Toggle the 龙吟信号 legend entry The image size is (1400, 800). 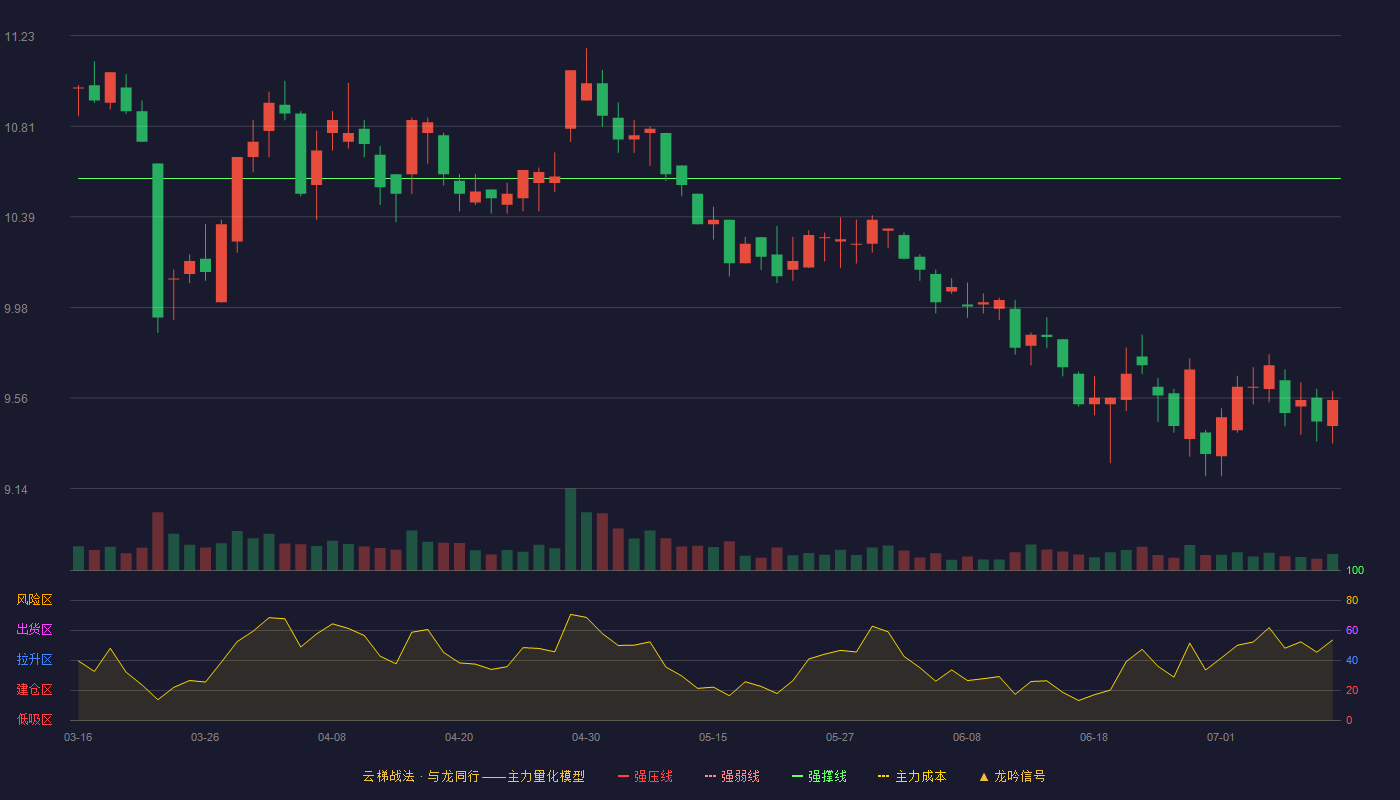pyautogui.click(x=1012, y=776)
